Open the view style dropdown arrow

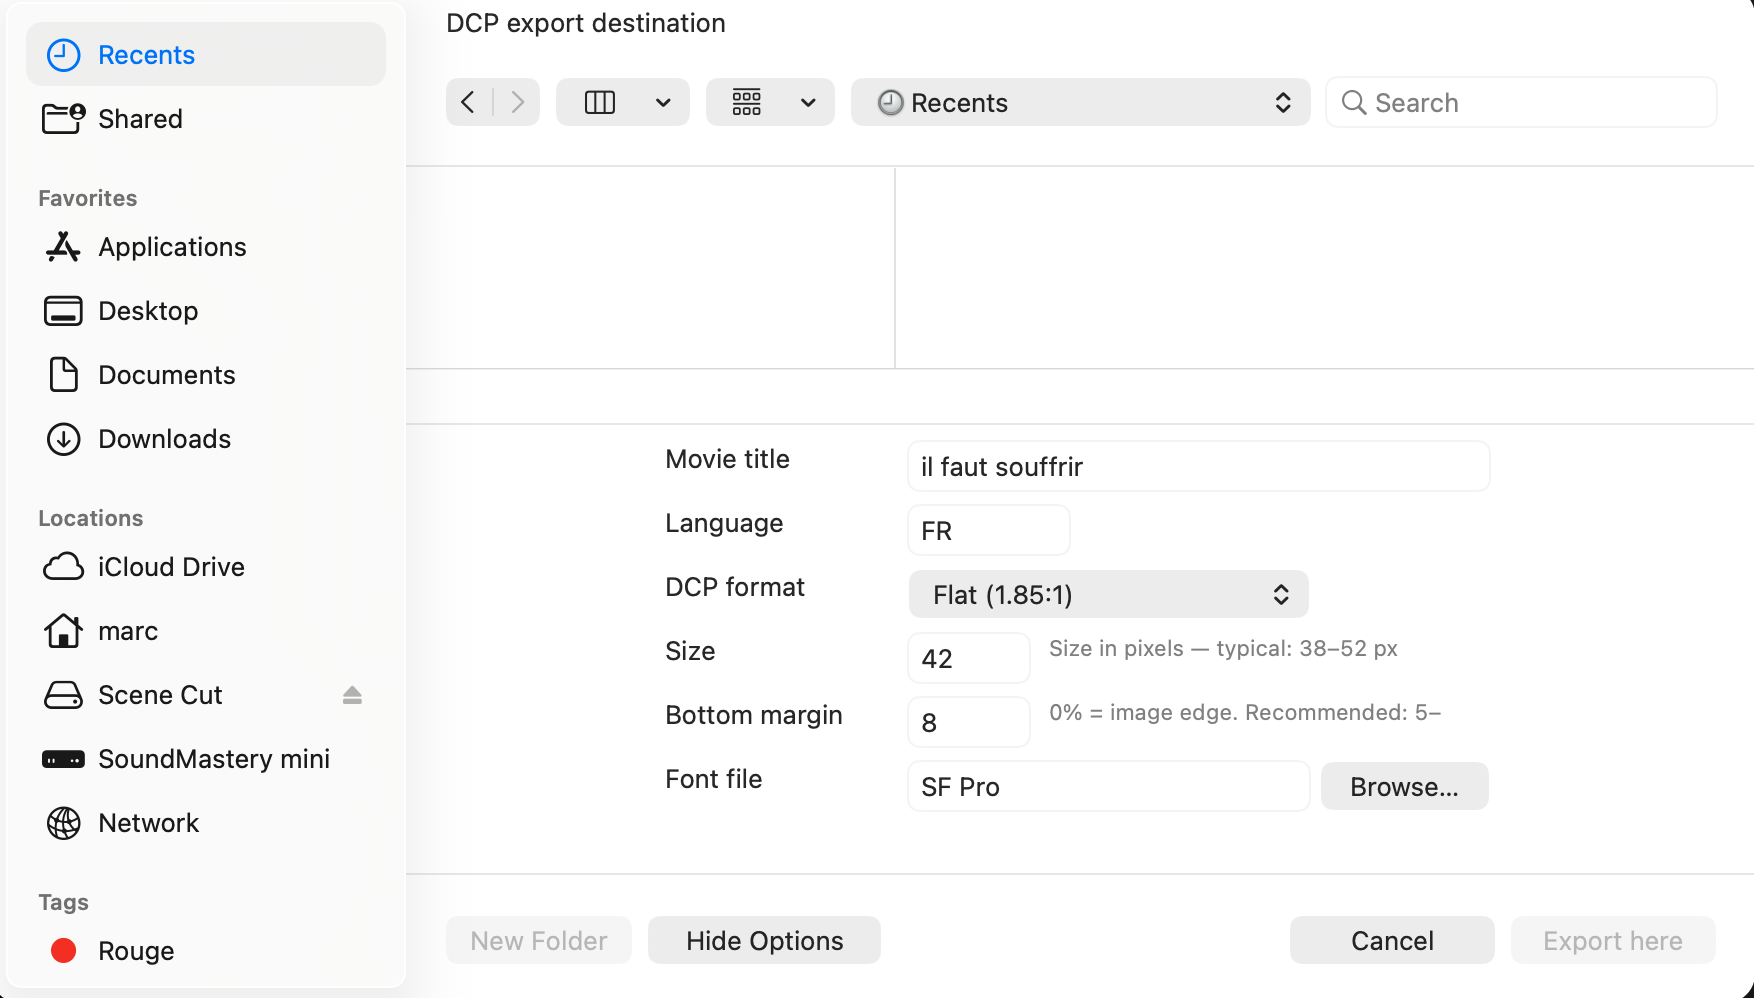pyautogui.click(x=662, y=102)
